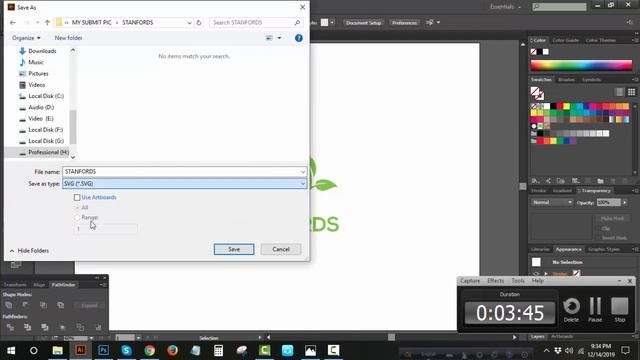Open the view options dropdown arrow
Screen dimensions: 640x360
[x=280, y=38]
